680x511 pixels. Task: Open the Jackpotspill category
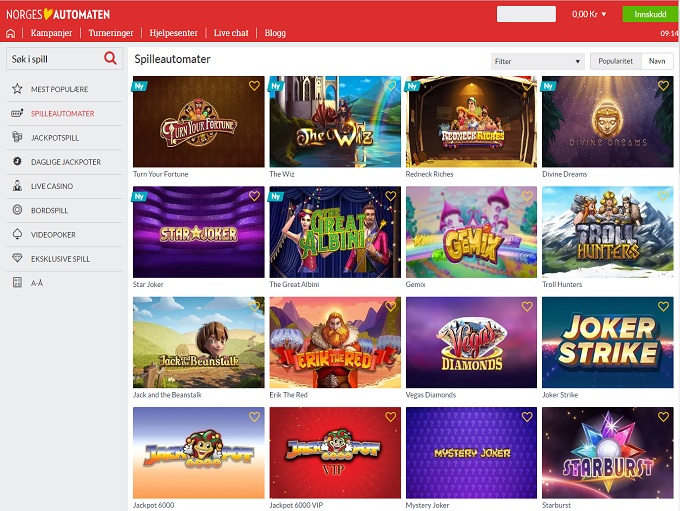point(54,137)
